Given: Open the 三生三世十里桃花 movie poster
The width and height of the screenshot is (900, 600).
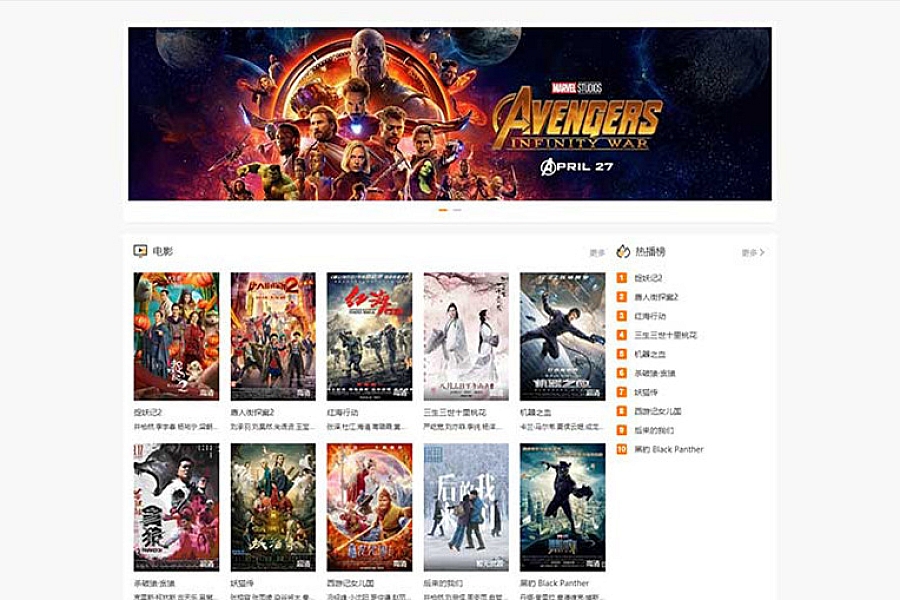Looking at the screenshot, I should click(466, 336).
